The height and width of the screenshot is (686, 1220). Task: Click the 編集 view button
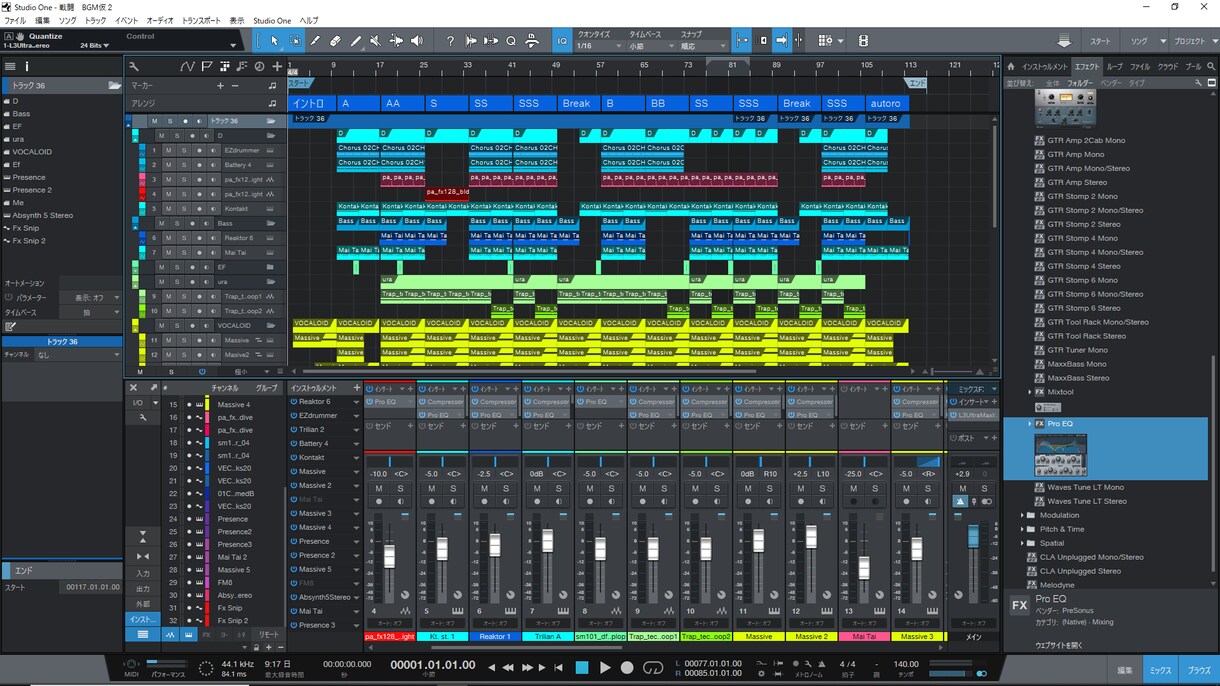pos(1125,670)
